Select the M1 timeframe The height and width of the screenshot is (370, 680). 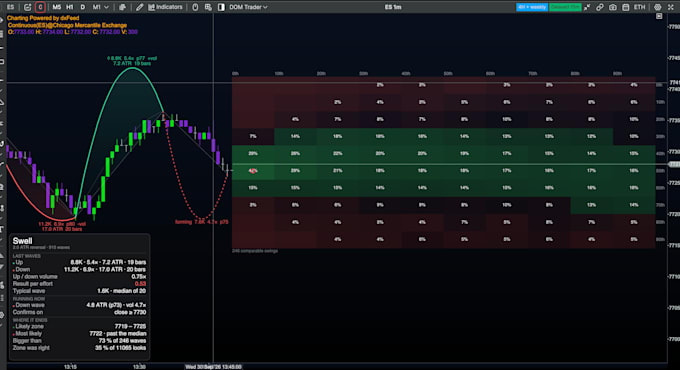click(96, 7)
